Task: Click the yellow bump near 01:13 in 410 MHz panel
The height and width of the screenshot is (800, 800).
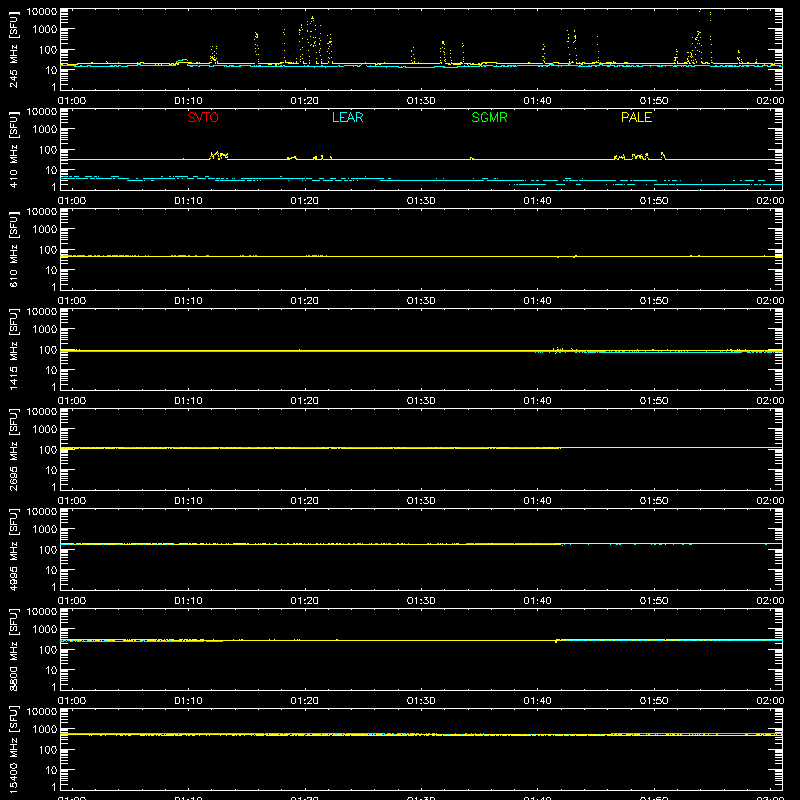Action: (219, 155)
